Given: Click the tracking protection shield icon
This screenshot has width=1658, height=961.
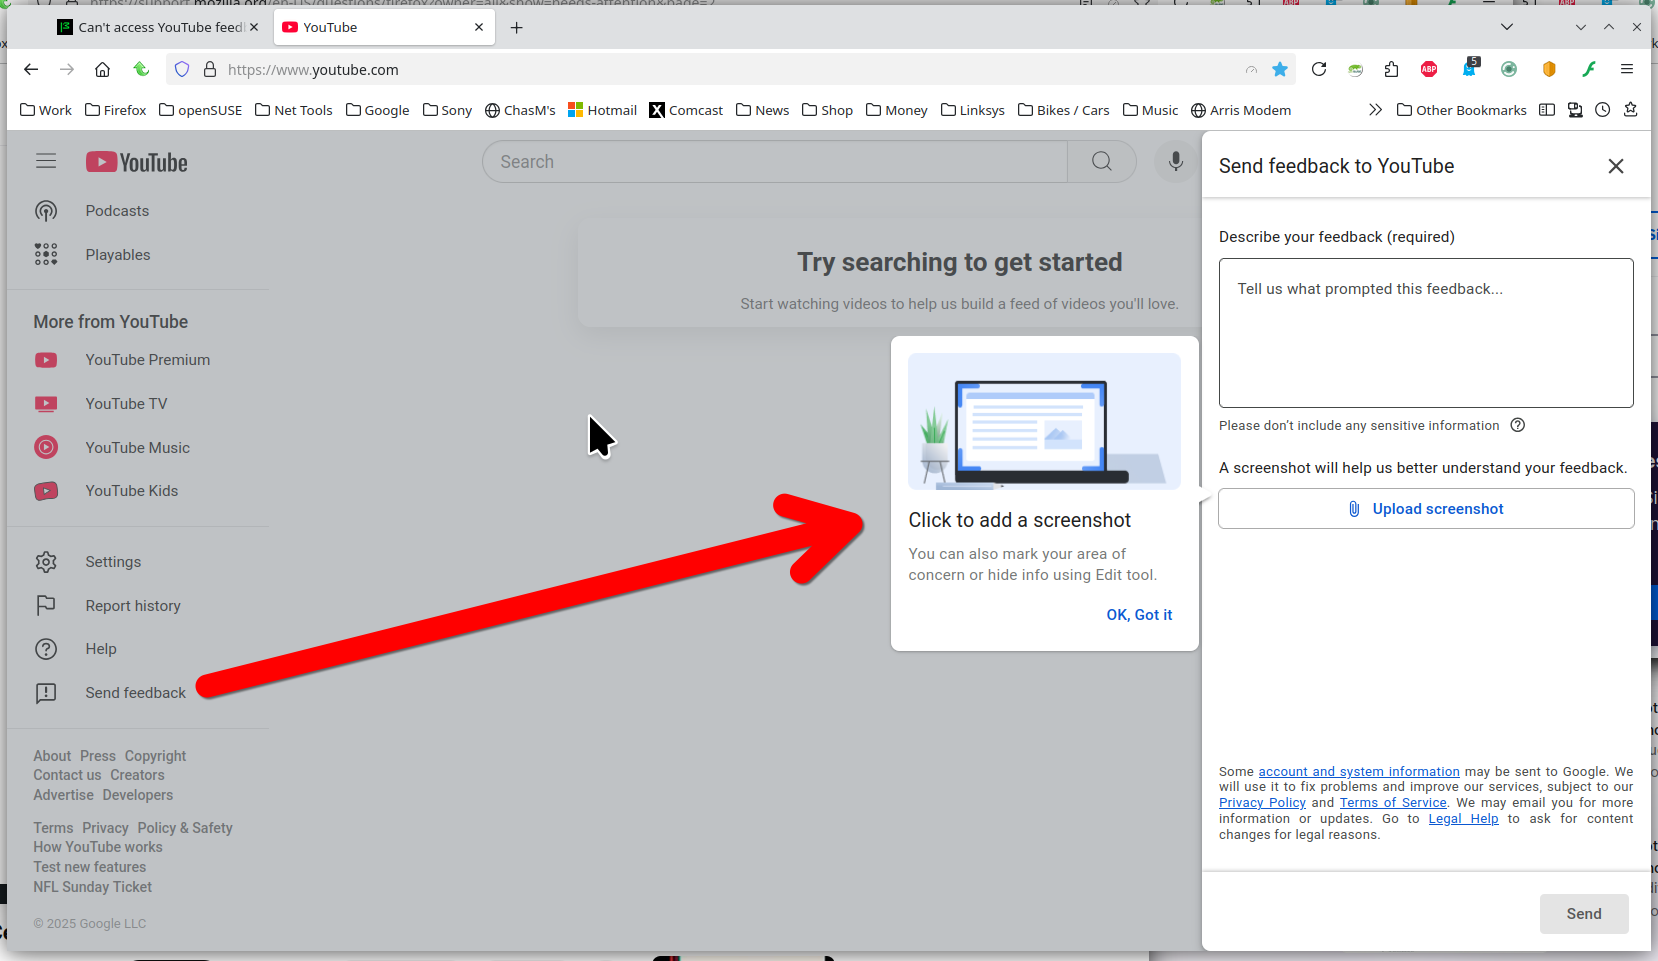Looking at the screenshot, I should (x=182, y=69).
